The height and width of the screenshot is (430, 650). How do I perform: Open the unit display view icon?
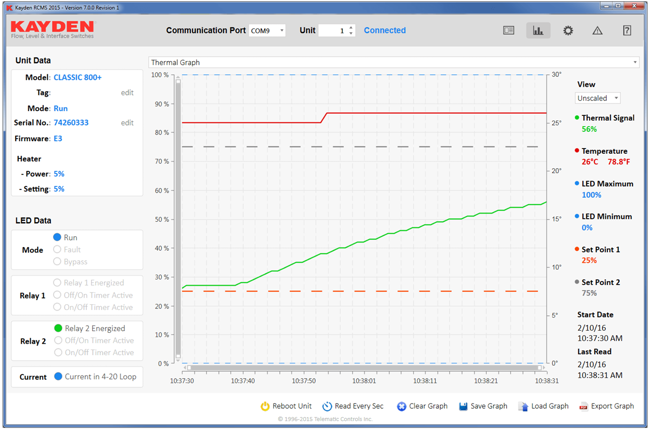pos(509,30)
